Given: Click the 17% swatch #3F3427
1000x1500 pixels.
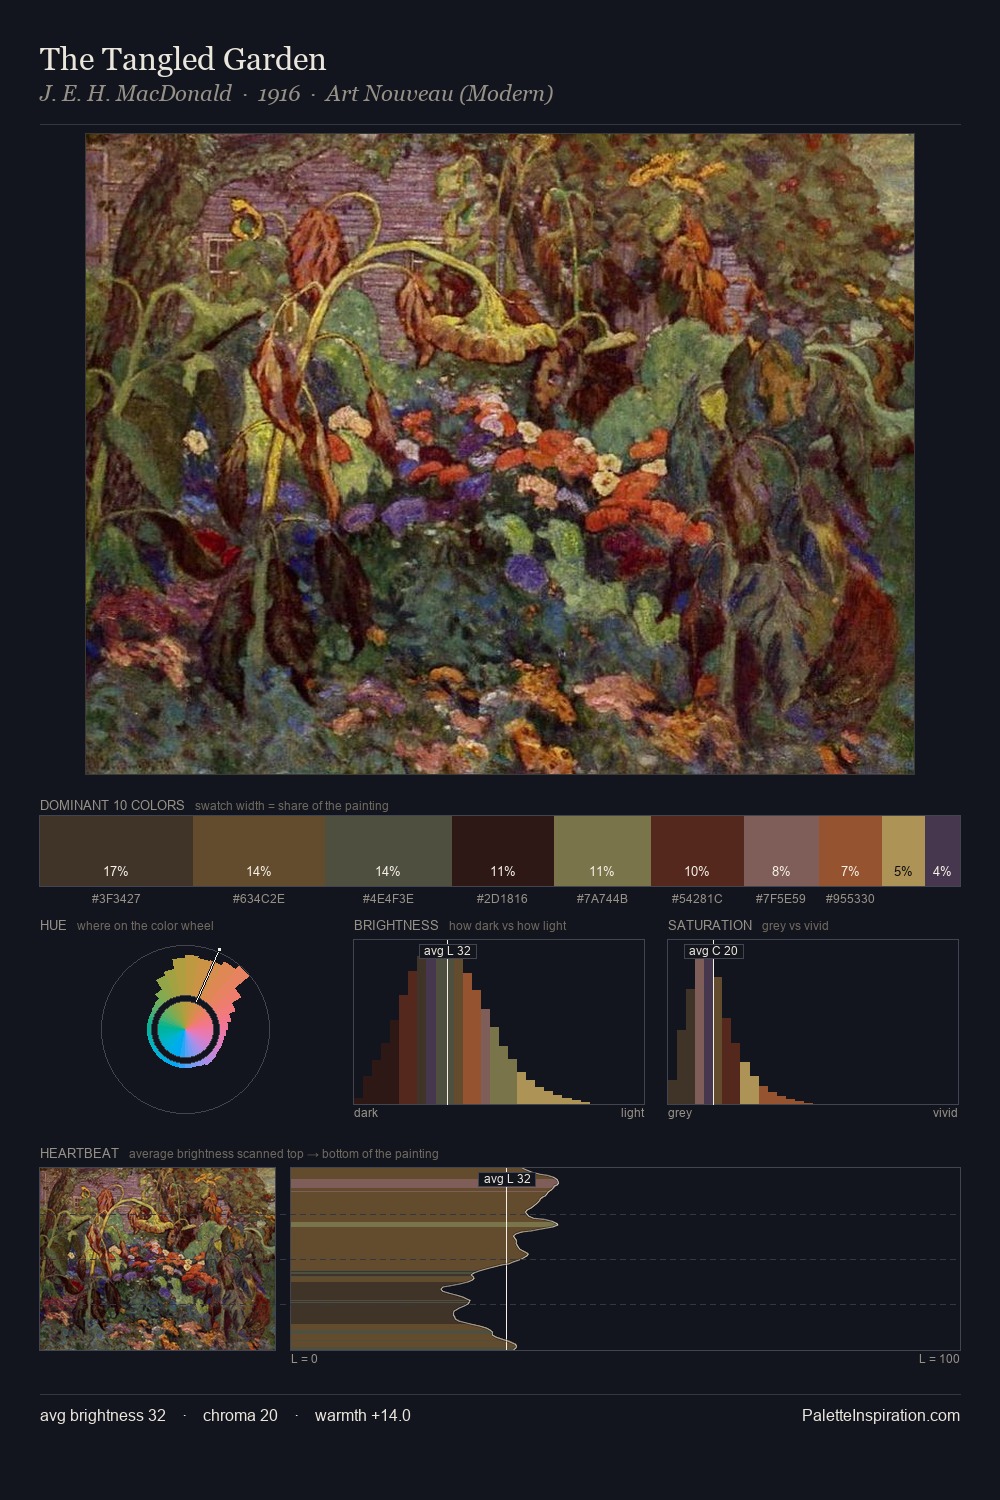Looking at the screenshot, I should [116, 851].
